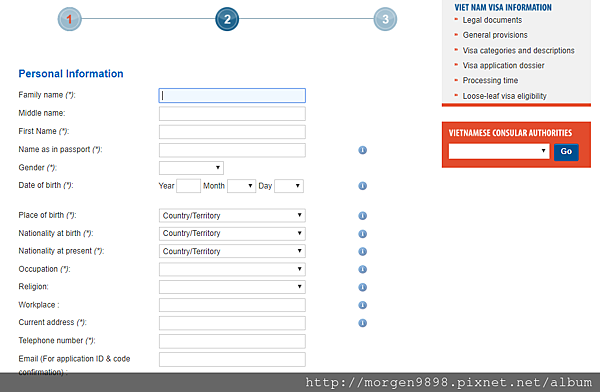Click info icon beside Nationality at birth
This screenshot has height=392, width=600.
(362, 234)
